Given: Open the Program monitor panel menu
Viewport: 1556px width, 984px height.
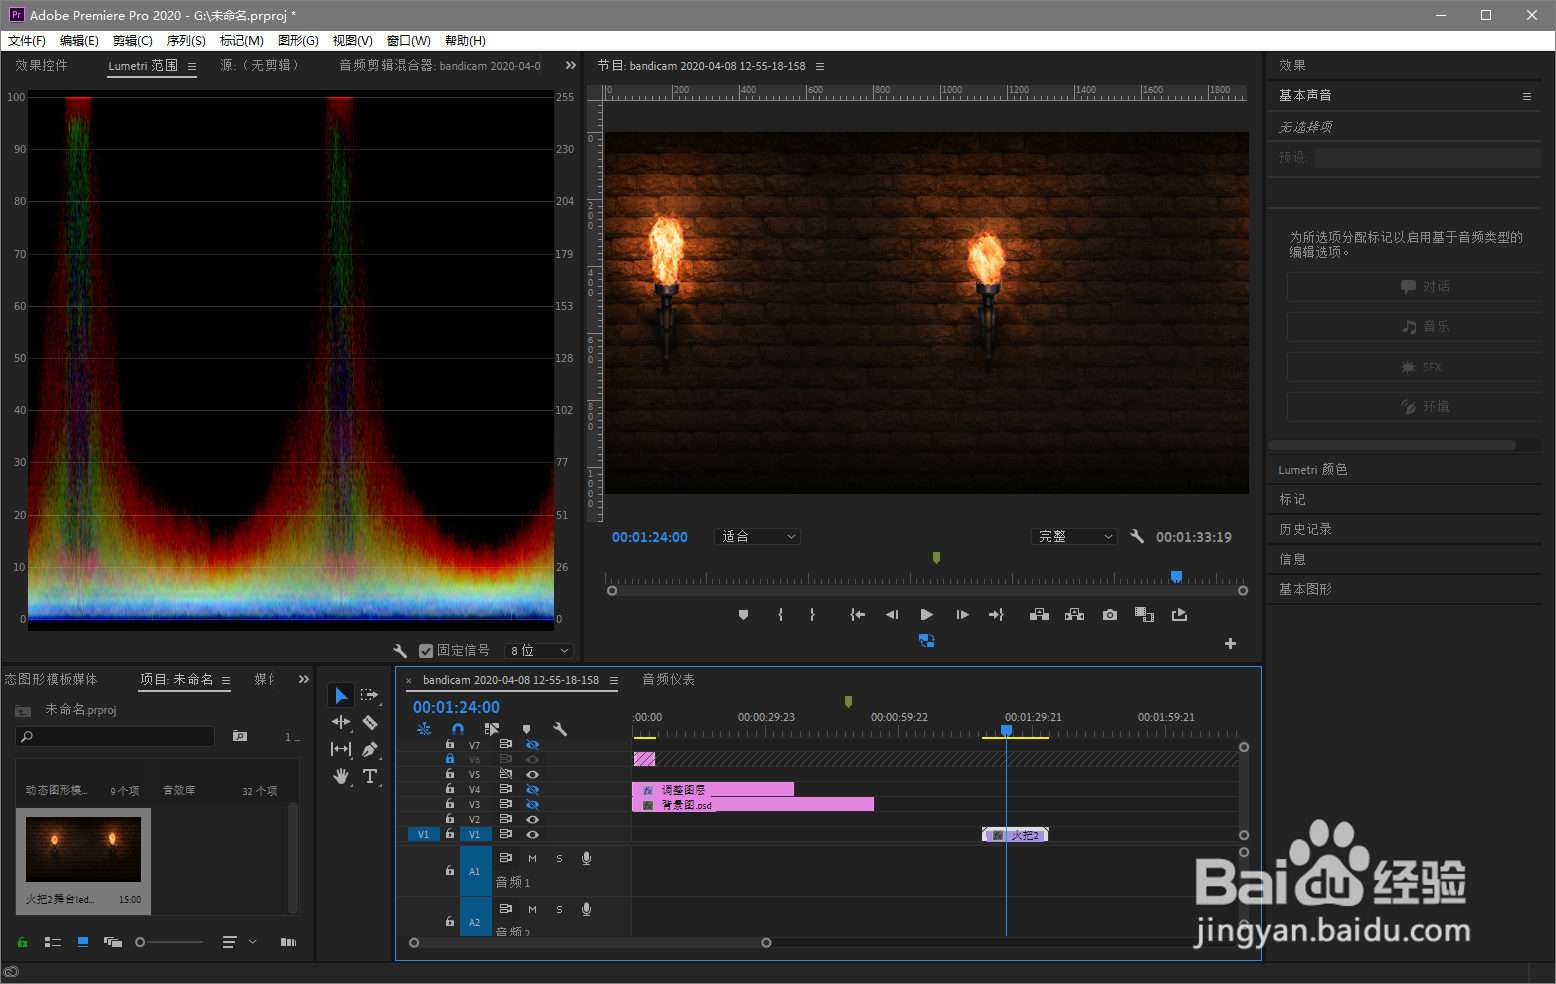Looking at the screenshot, I should 820,66.
